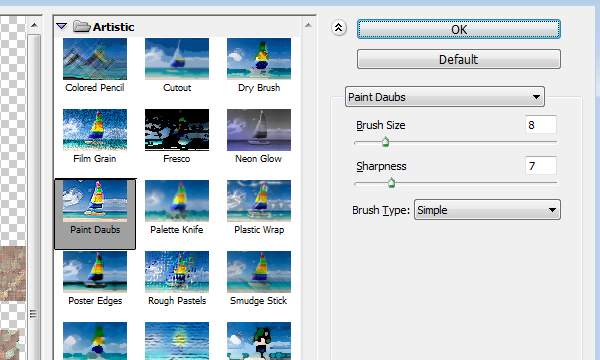
Task: Pick the Film Grain filter thumbnail
Action: tap(95, 130)
